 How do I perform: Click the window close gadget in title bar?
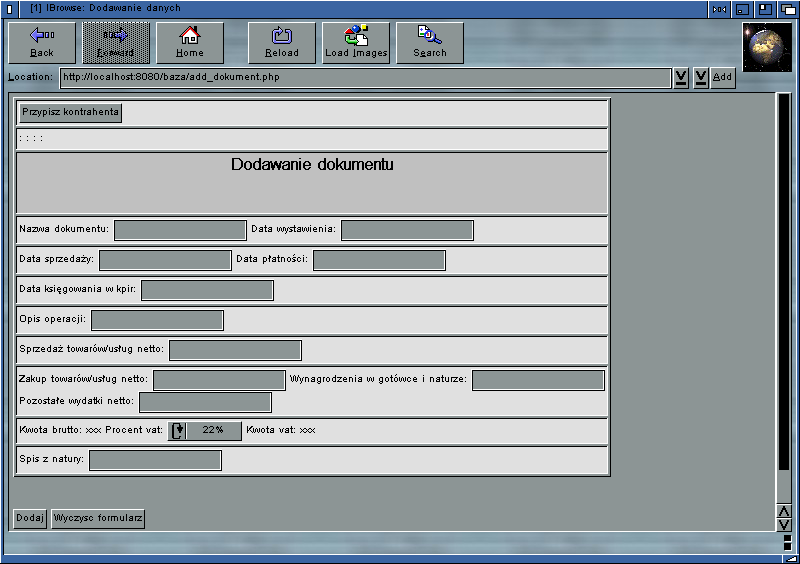click(9, 9)
